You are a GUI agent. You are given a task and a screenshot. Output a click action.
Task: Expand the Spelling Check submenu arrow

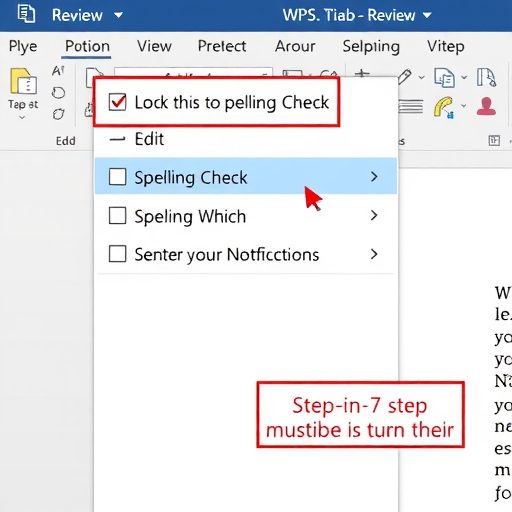tap(374, 177)
